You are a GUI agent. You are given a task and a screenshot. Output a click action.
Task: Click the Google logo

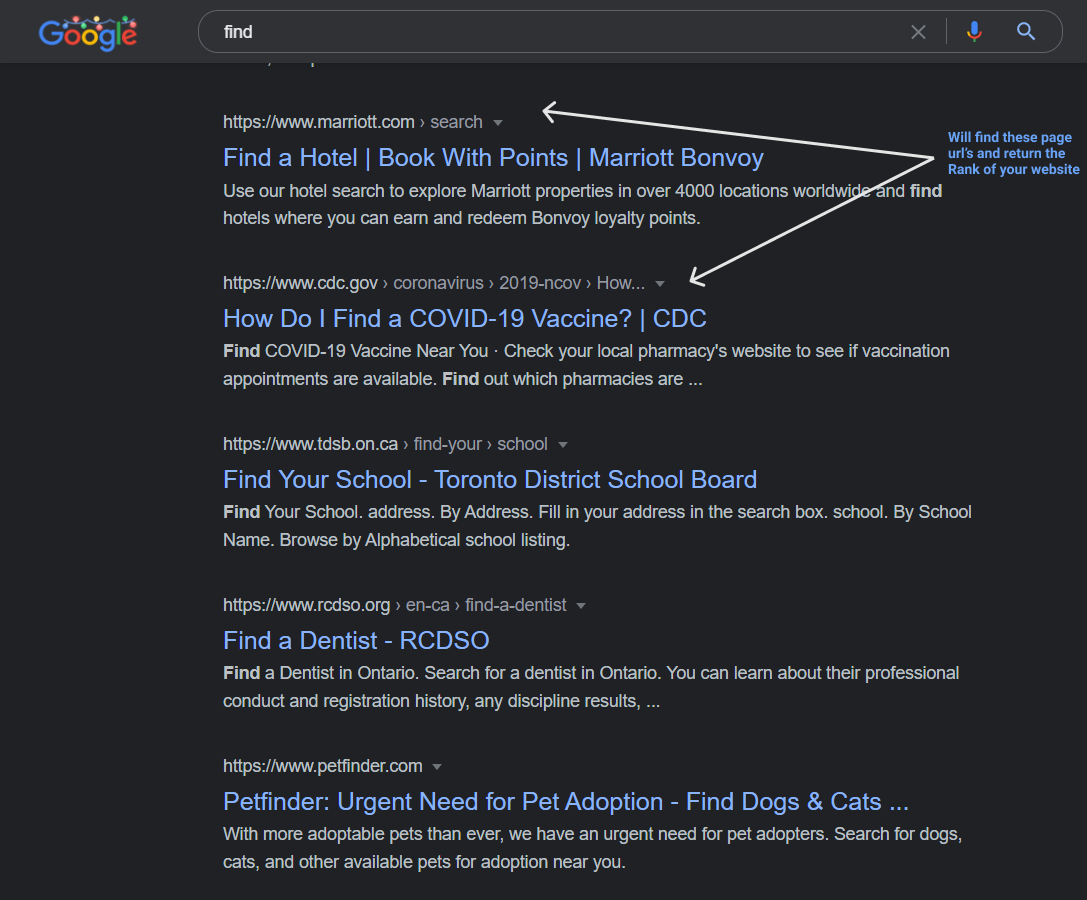tap(87, 32)
